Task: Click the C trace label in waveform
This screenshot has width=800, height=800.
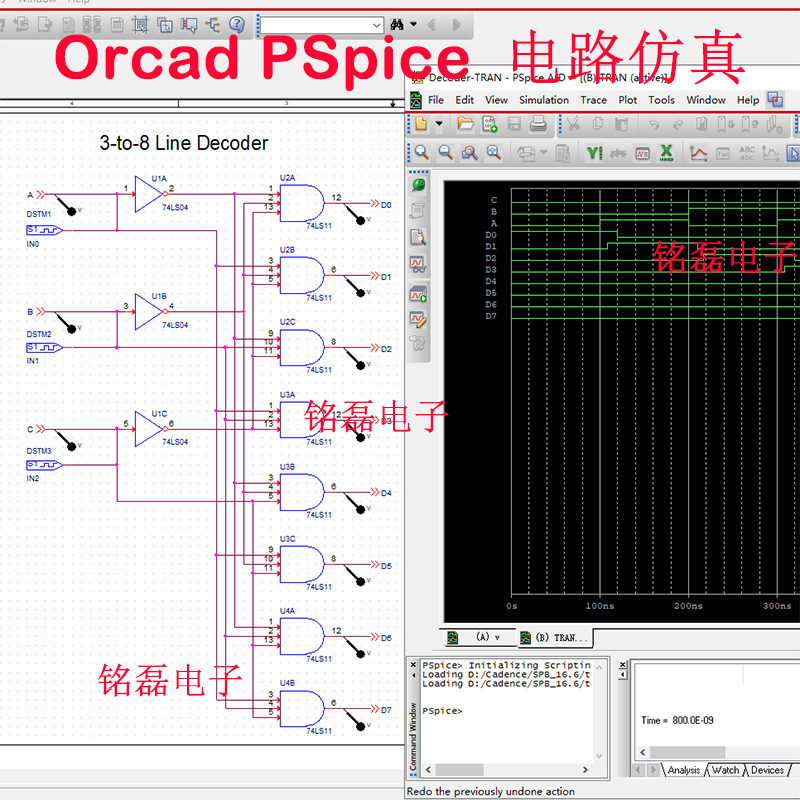Action: (493, 200)
